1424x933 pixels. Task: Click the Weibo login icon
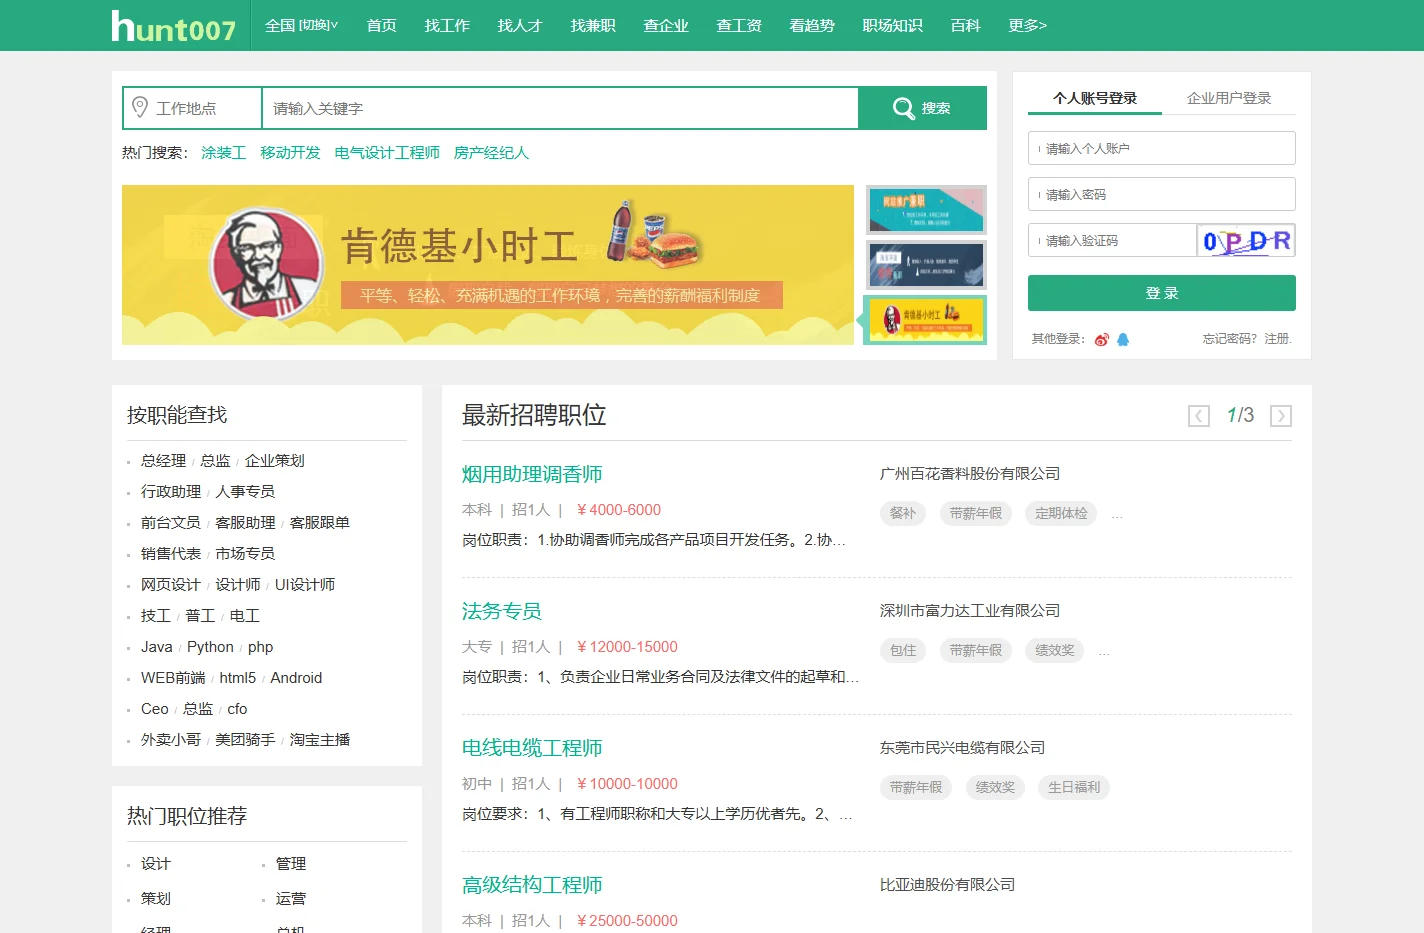[x=1101, y=339]
